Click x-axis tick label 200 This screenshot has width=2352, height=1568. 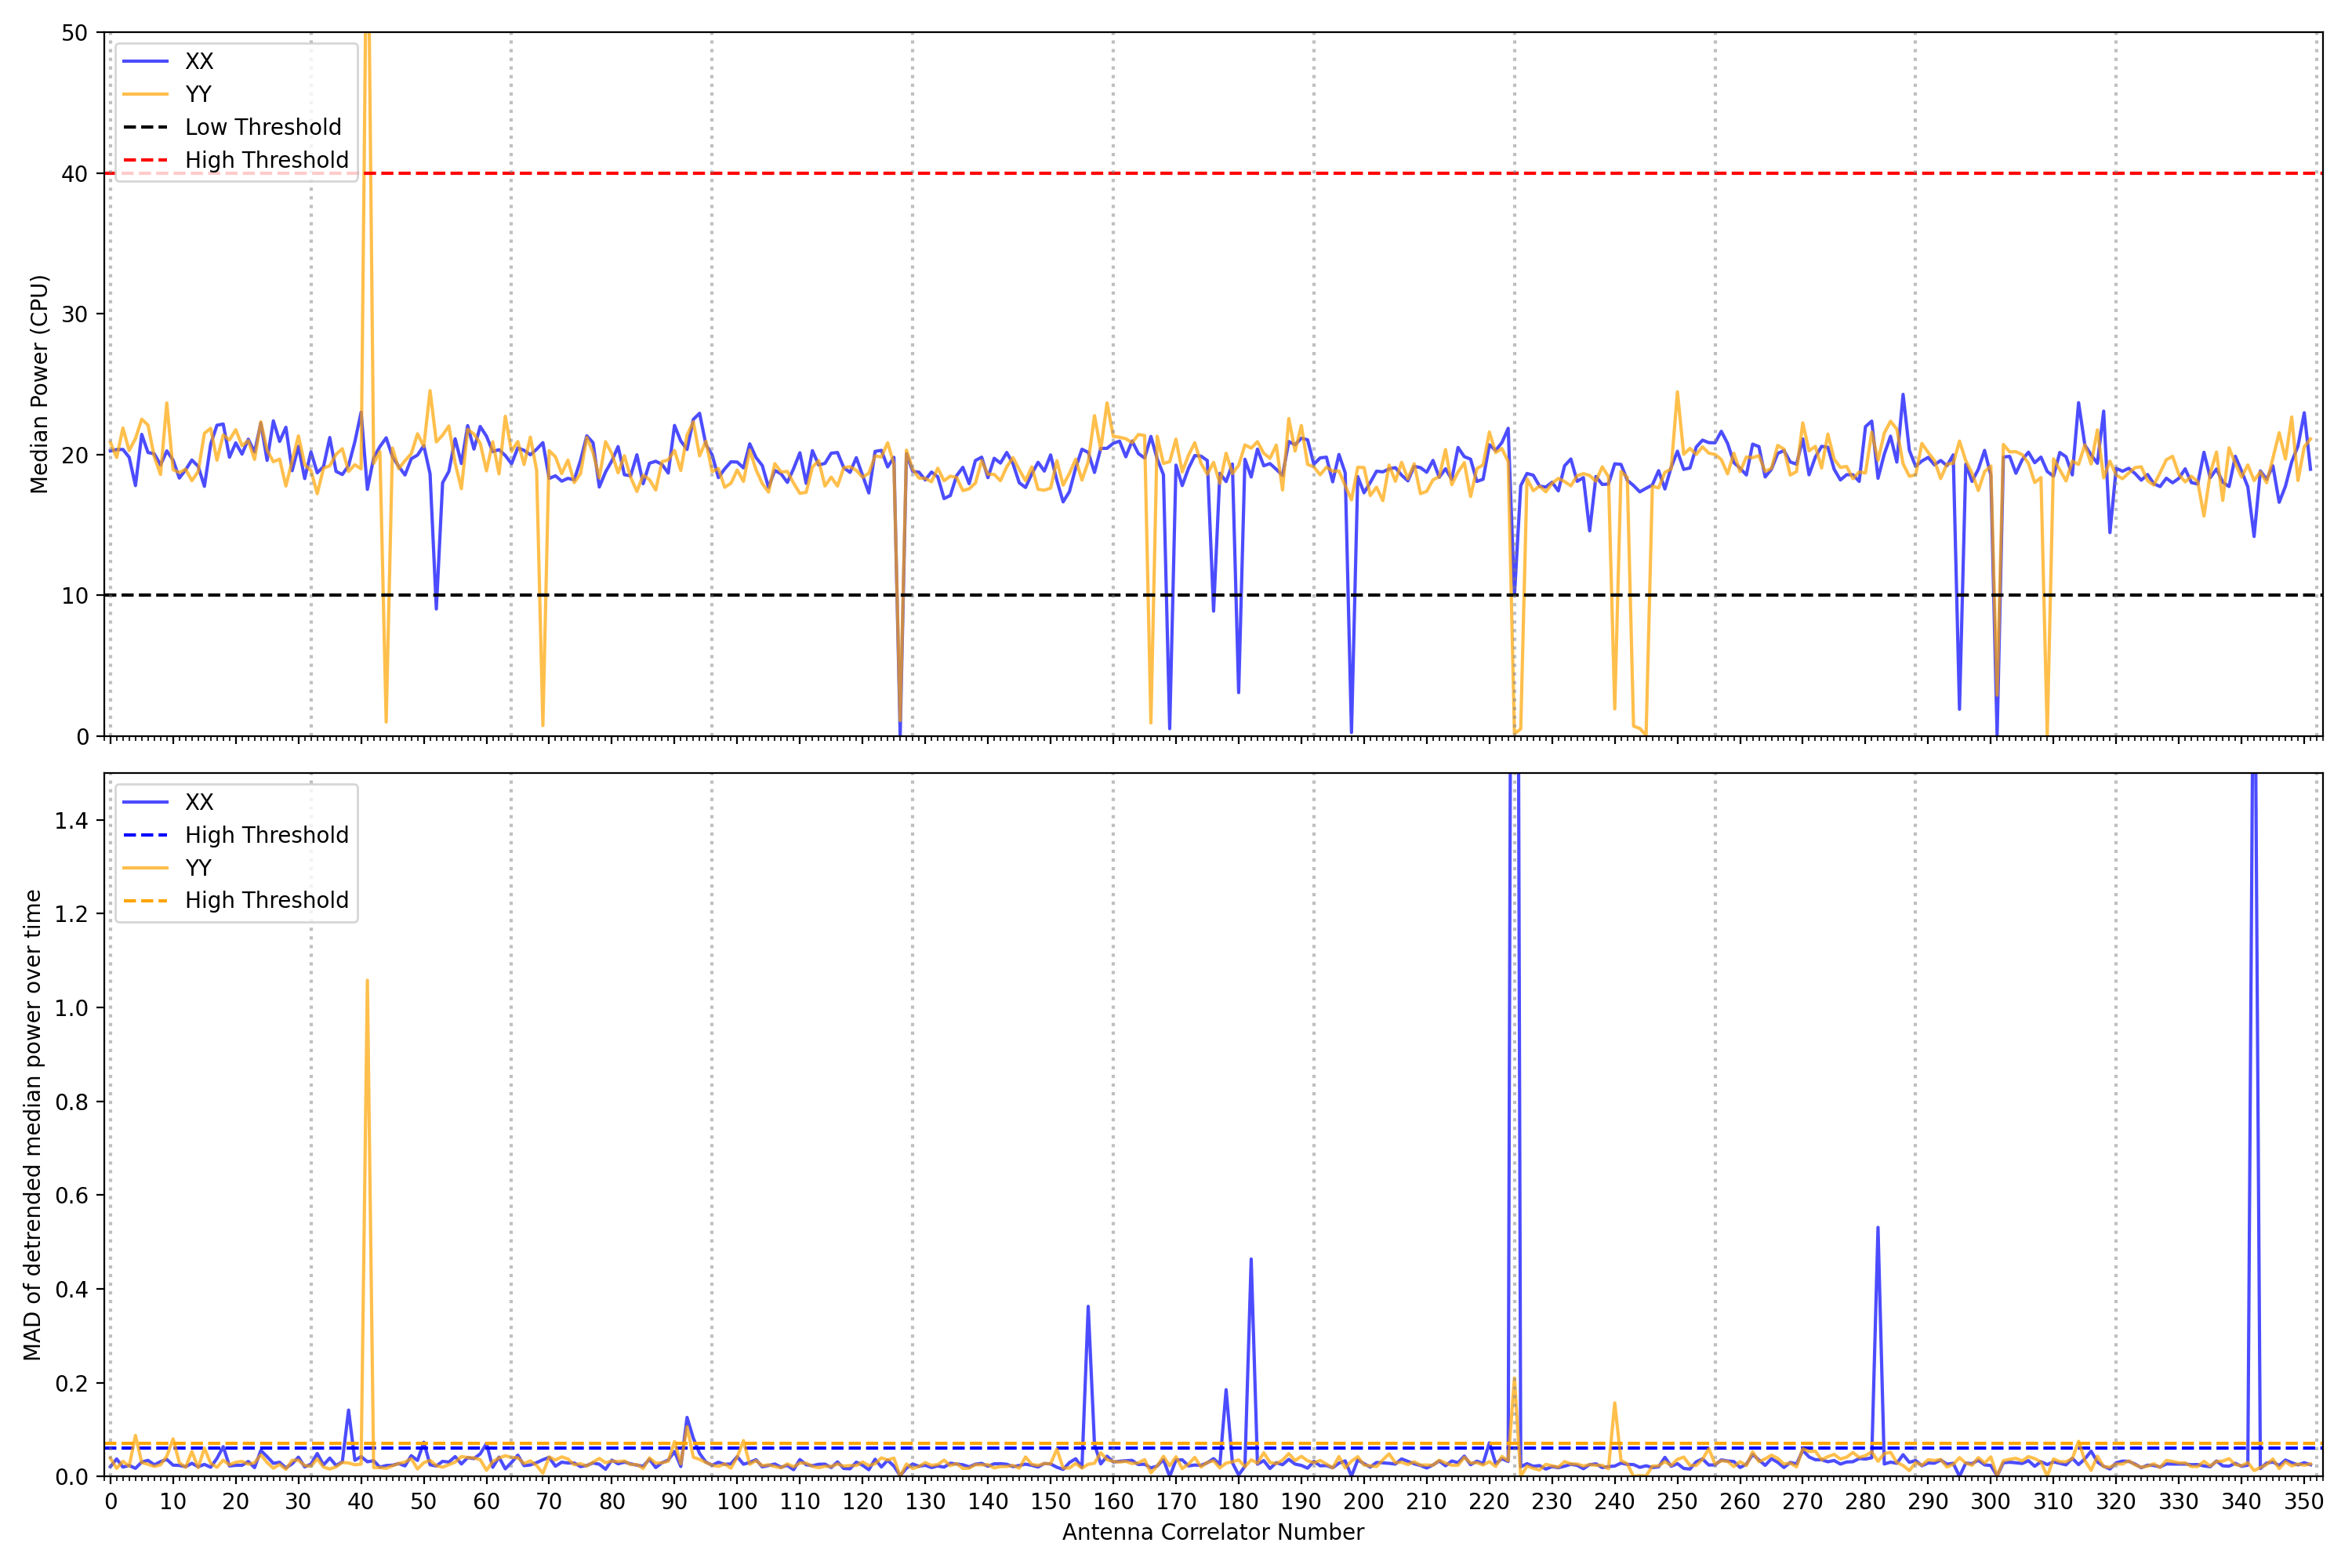(x=1363, y=1502)
